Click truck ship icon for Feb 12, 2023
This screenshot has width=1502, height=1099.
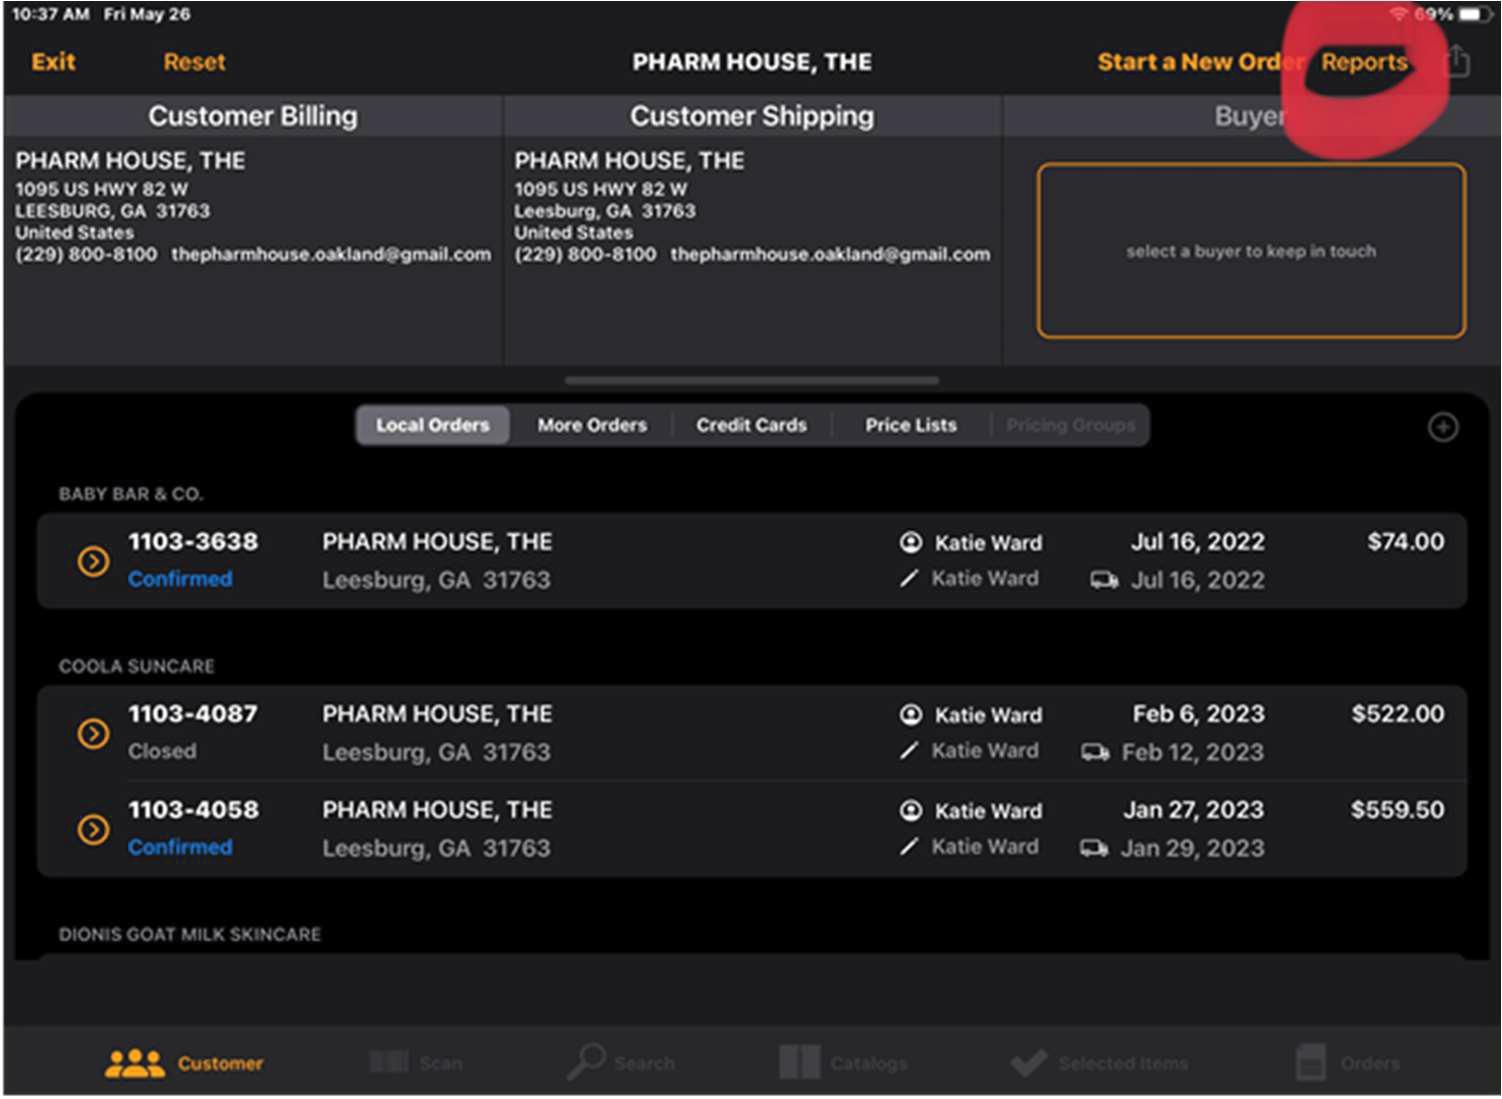[1095, 752]
